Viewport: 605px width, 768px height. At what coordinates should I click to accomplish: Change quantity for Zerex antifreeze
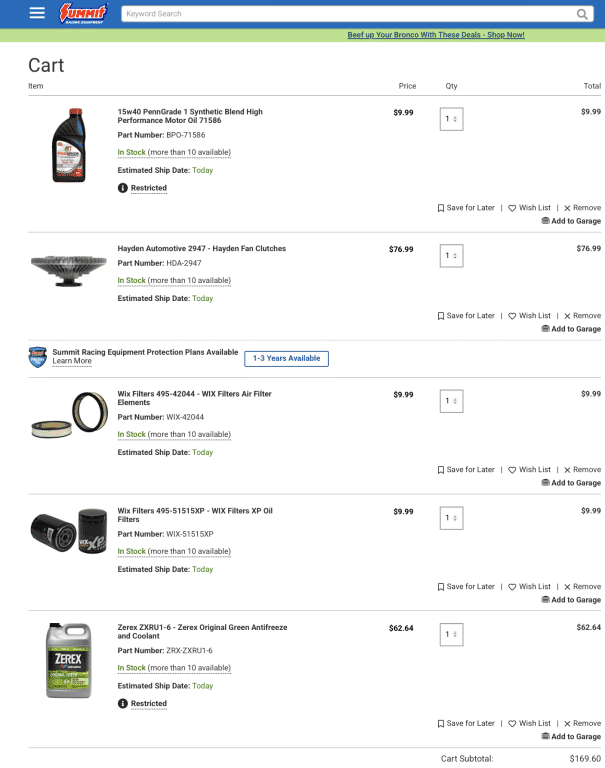(x=452, y=635)
